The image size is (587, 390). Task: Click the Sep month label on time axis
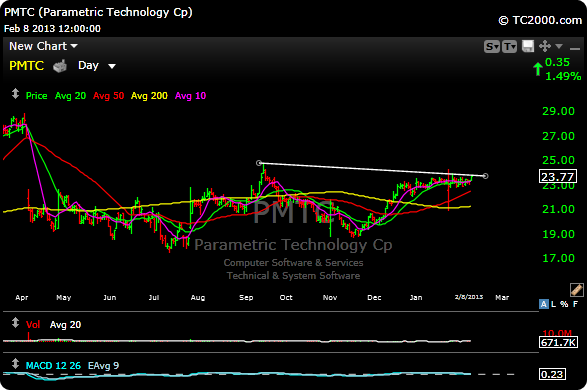(x=246, y=298)
